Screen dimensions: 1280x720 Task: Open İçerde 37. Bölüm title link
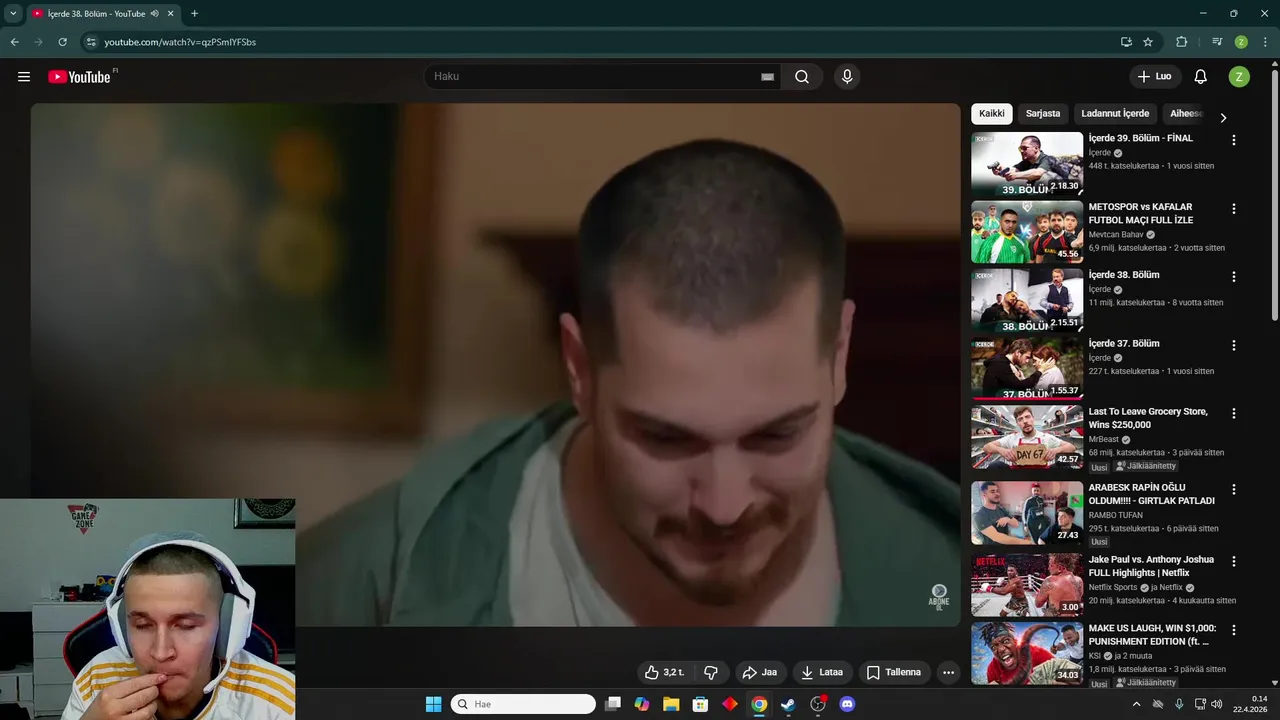pyautogui.click(x=1124, y=344)
